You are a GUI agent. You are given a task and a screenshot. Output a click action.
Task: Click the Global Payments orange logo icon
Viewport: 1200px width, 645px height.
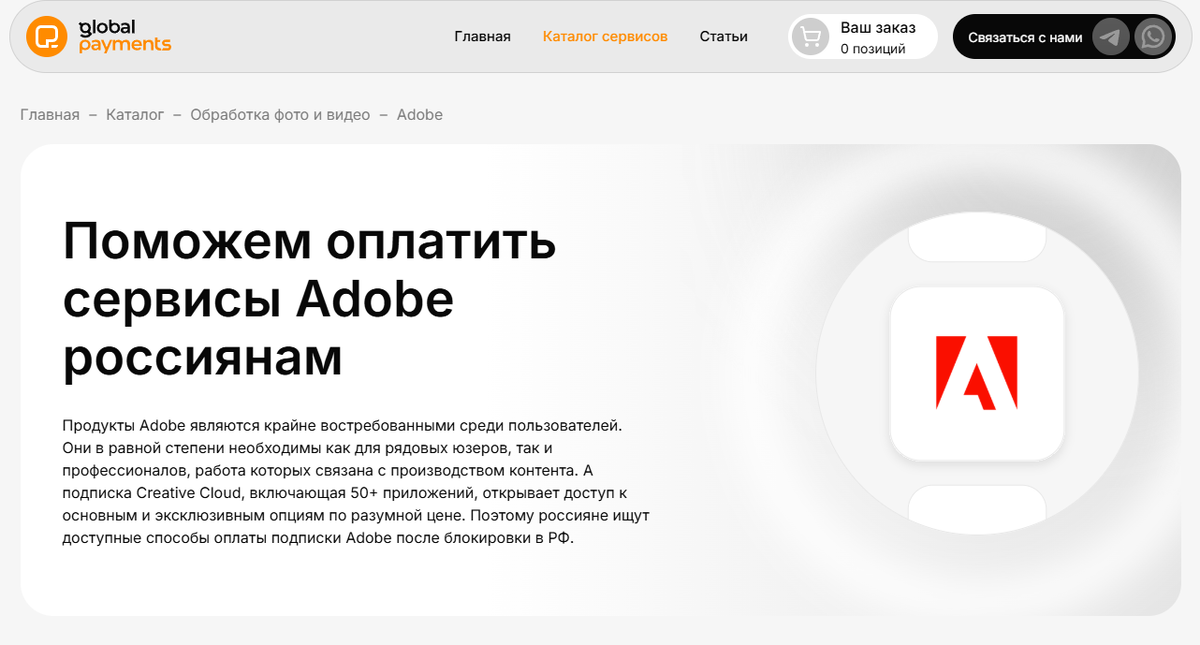[x=46, y=37]
